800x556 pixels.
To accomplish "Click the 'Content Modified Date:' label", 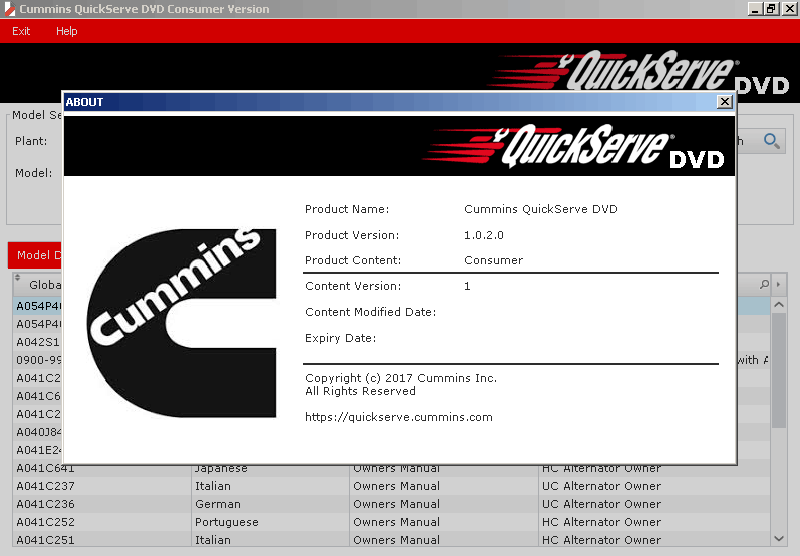I will coord(370,312).
